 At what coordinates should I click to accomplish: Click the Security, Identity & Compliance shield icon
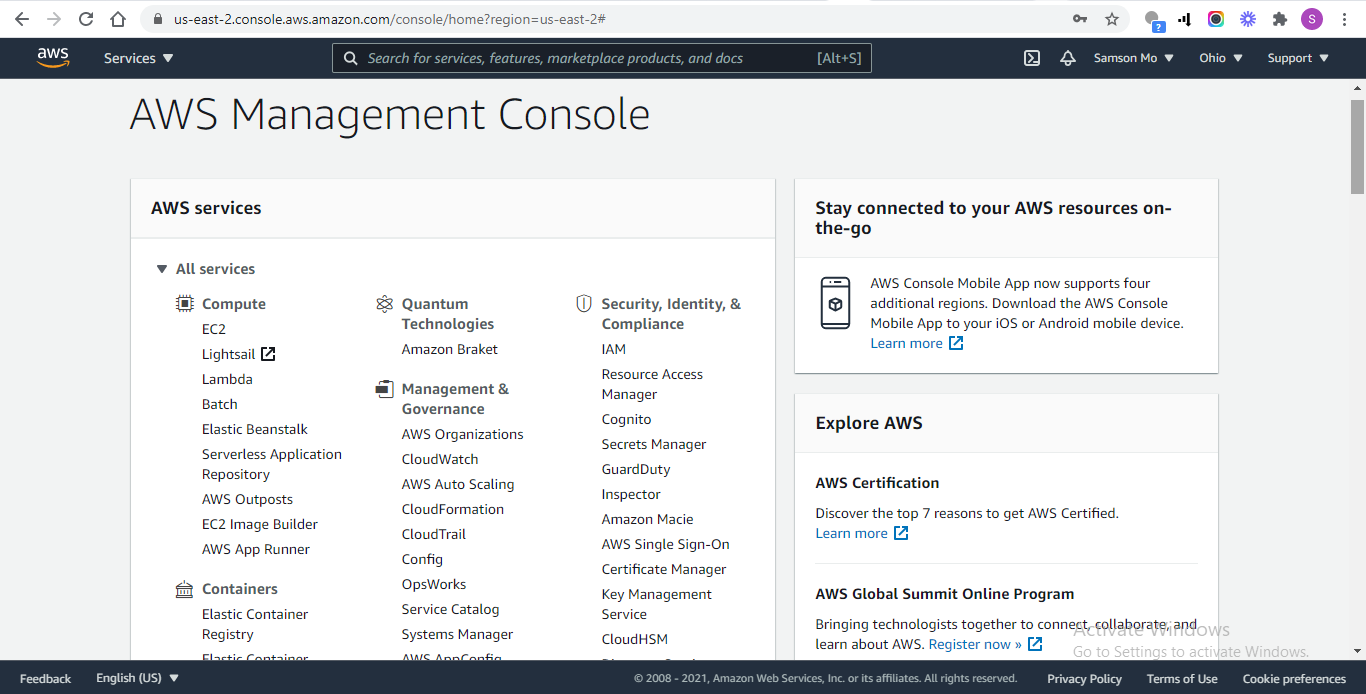(x=584, y=303)
